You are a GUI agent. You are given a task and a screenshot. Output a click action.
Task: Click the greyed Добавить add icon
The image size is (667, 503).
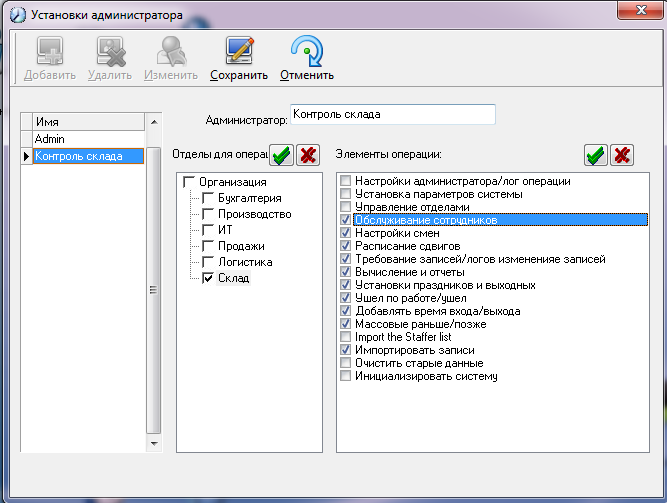point(50,51)
